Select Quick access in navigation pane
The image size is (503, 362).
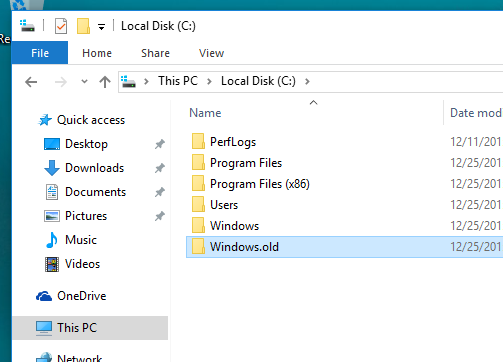click(91, 120)
